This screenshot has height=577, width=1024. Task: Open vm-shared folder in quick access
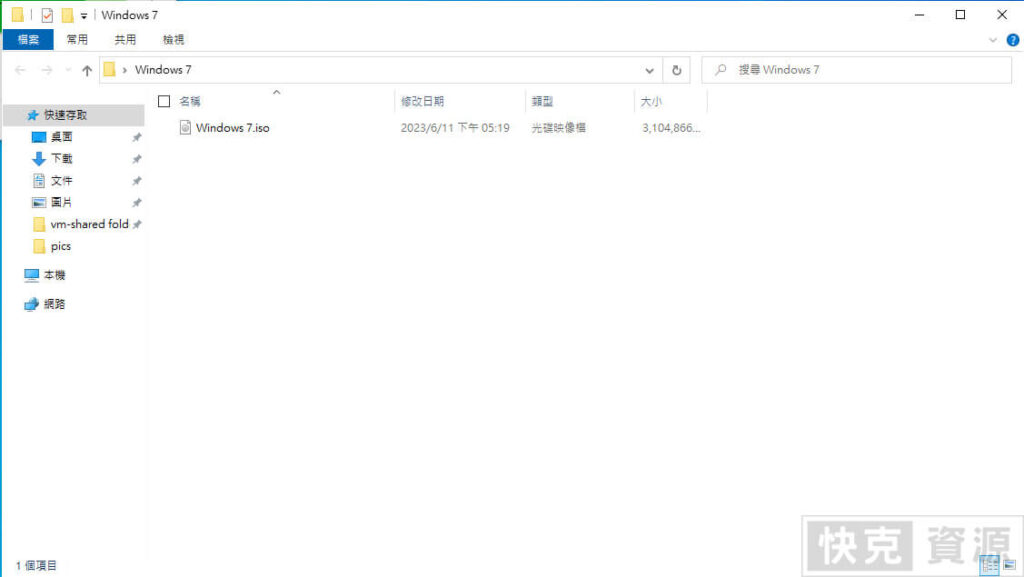click(89, 224)
